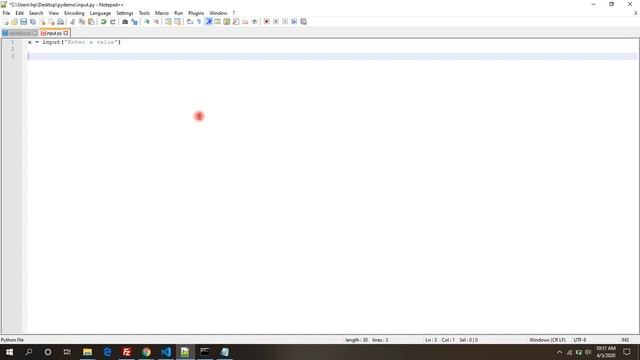Toggle file Monitoring eye icon

point(254,22)
